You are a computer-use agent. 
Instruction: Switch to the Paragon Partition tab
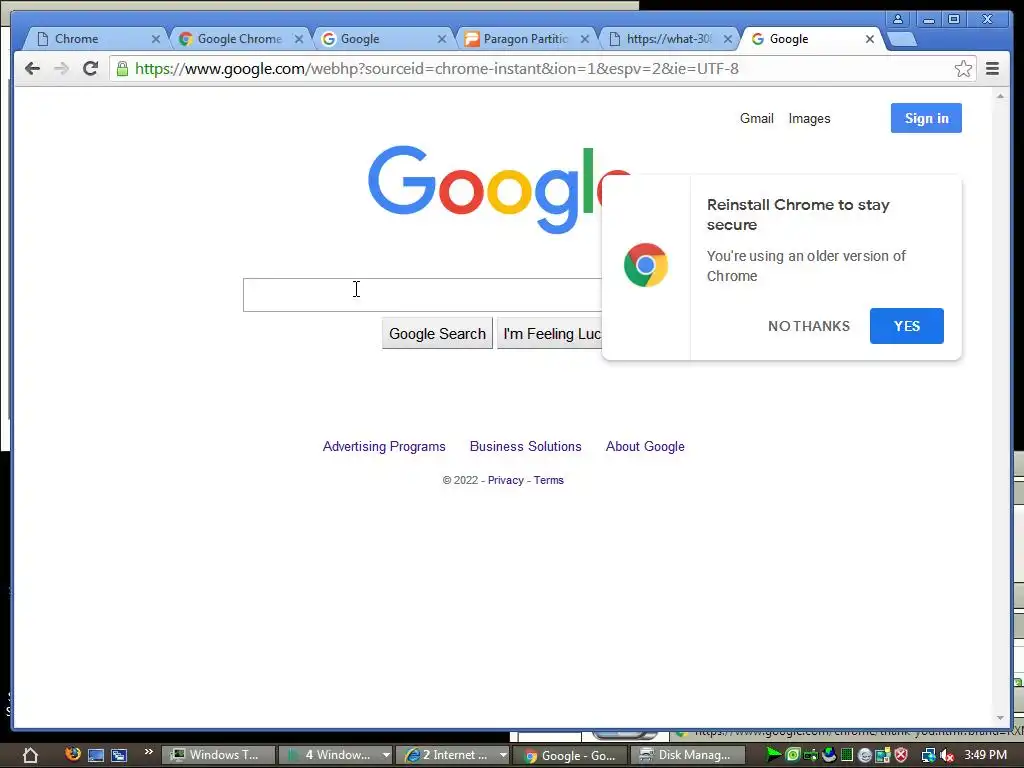(525, 39)
